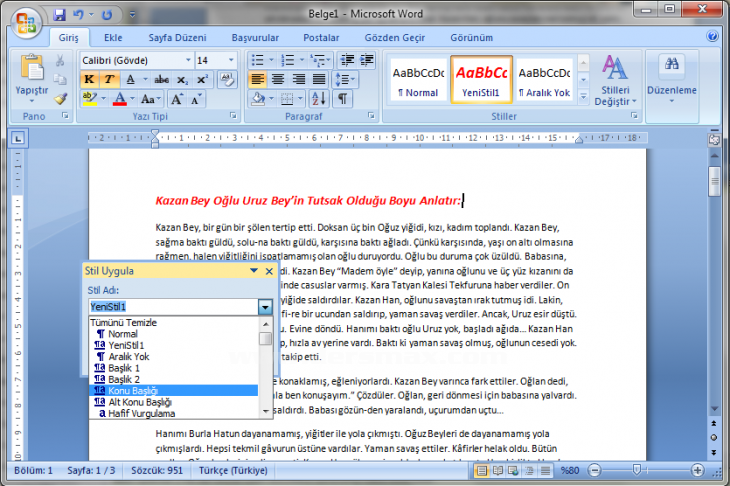The image size is (730, 486).
Task: Undo the last action
Action: point(78,15)
